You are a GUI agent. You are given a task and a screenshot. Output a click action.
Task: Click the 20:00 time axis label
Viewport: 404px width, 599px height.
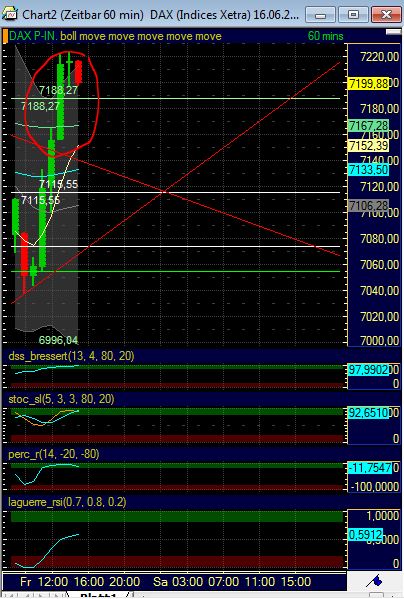coord(125,582)
